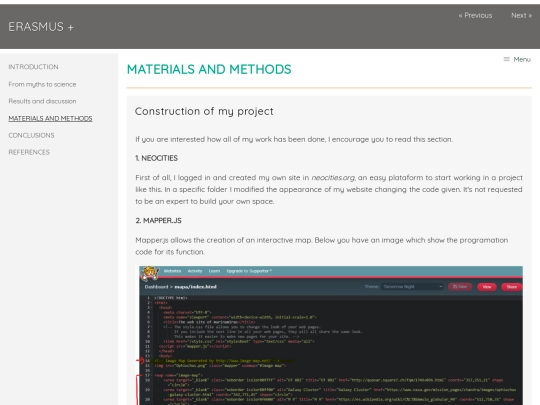540x405 pixels.
Task: Open the INTRODUCTION section in sidebar
Action: coord(33,67)
